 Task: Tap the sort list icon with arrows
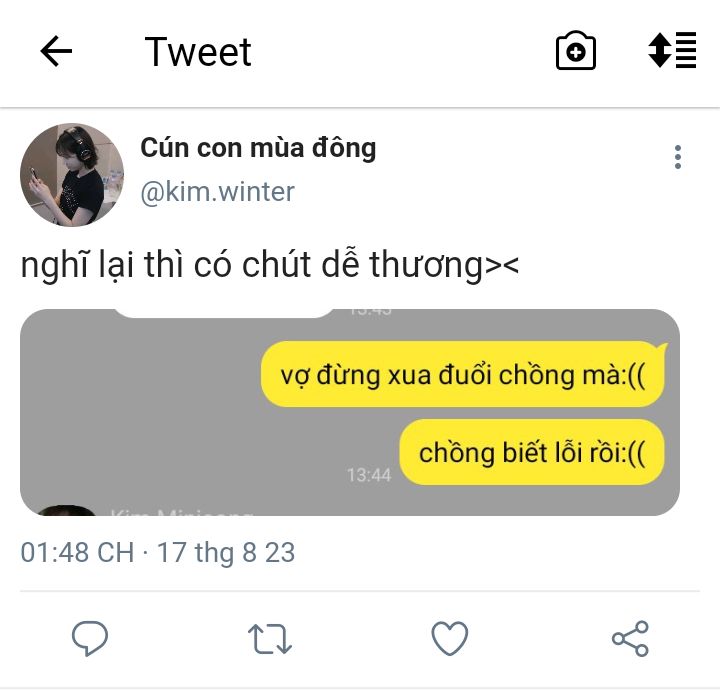[672, 51]
